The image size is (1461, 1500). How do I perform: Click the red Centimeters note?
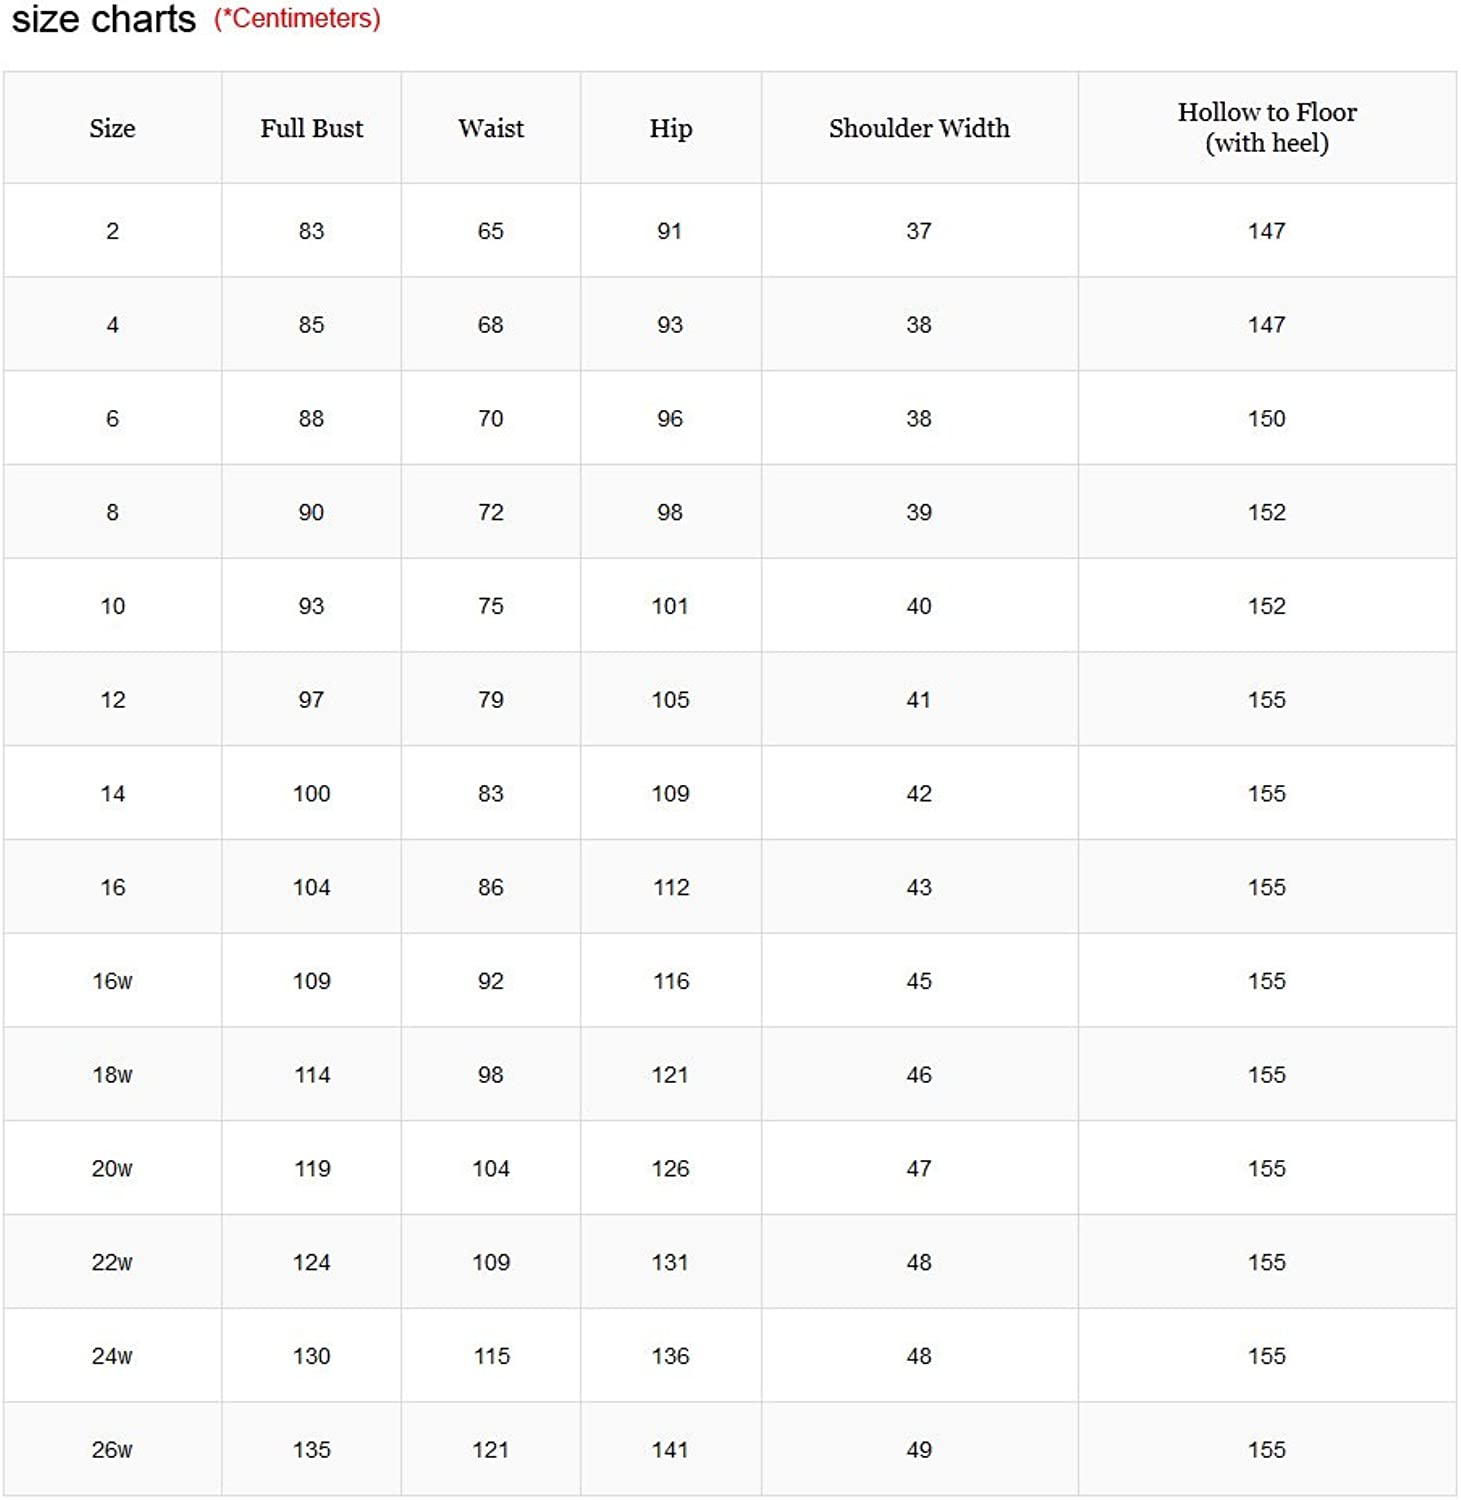click(297, 19)
